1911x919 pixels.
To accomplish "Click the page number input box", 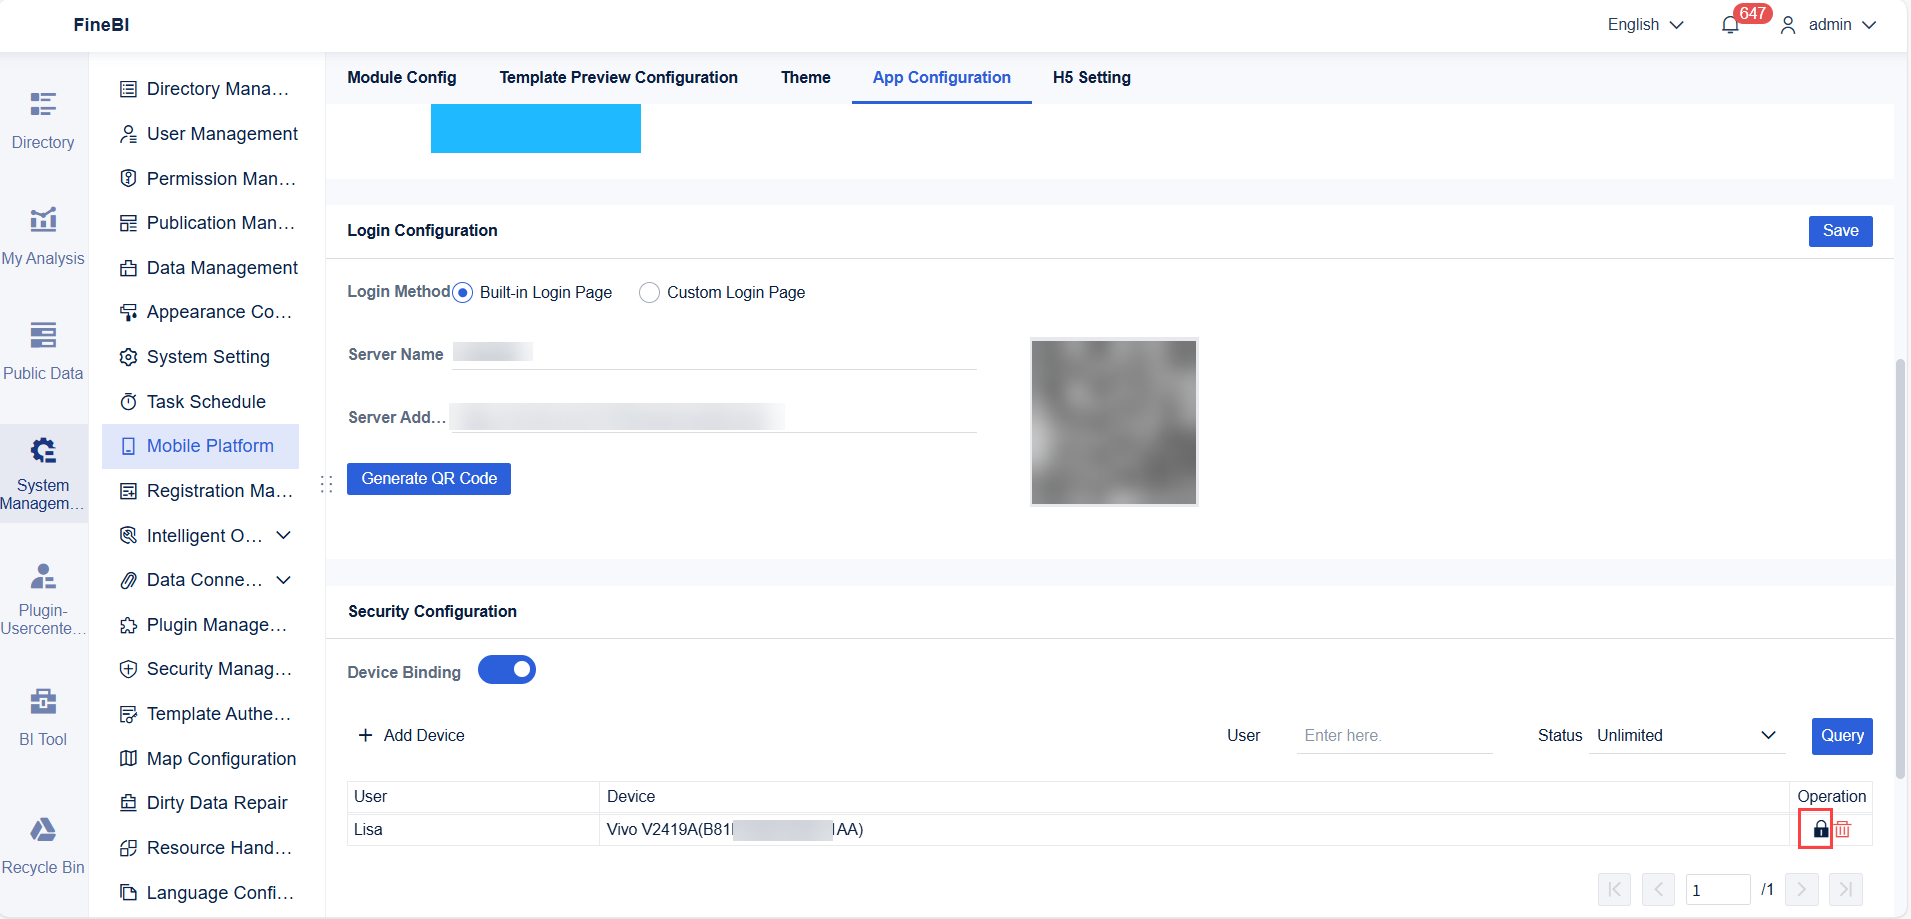I will (1718, 889).
